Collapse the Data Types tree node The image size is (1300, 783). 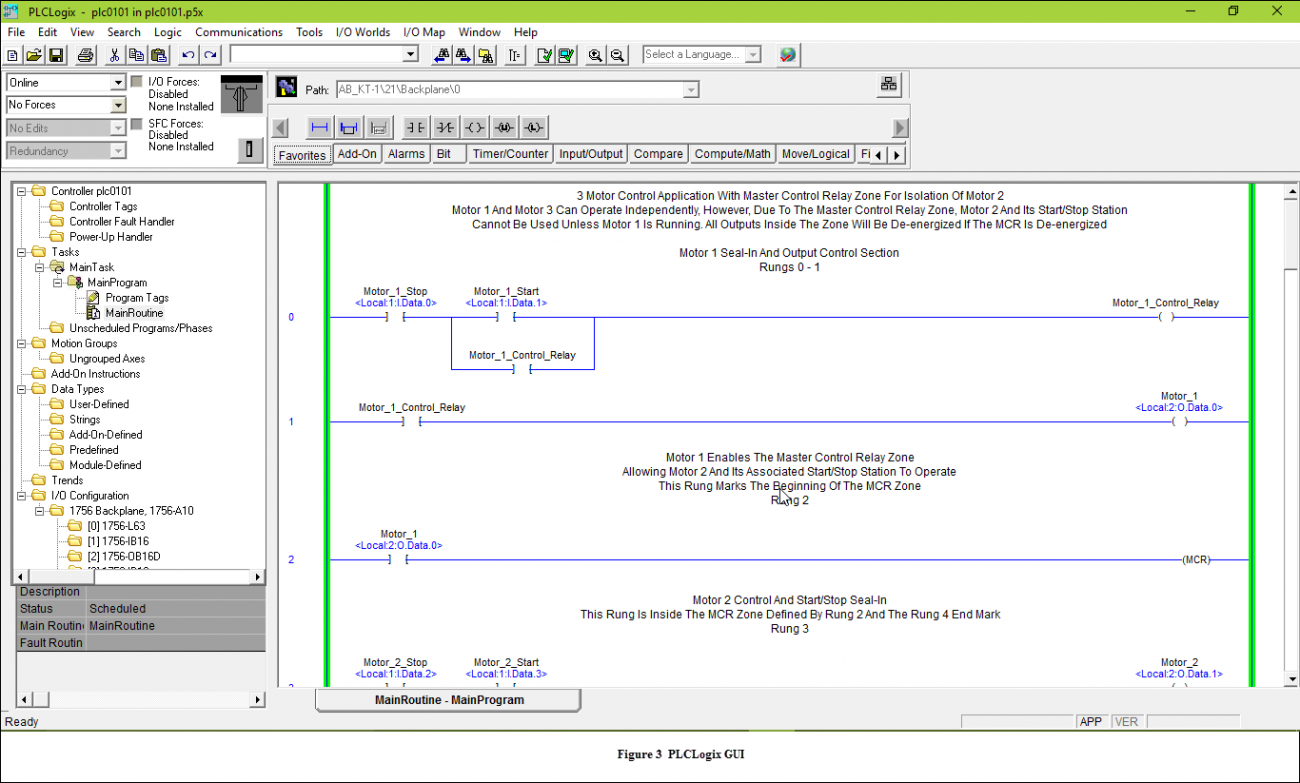23,389
